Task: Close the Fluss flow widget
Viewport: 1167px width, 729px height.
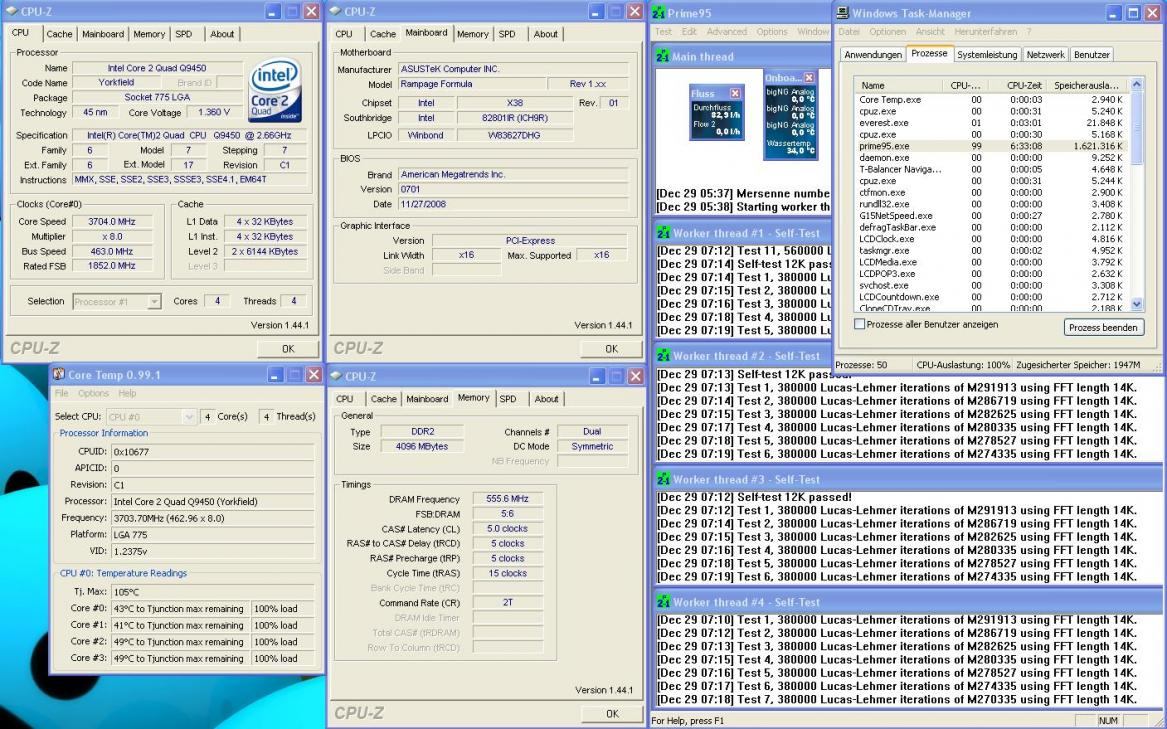Action: [x=735, y=93]
